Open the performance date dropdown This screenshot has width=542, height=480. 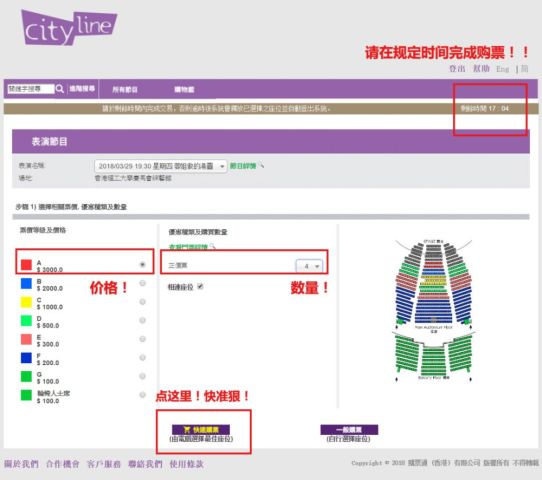pyautogui.click(x=161, y=166)
